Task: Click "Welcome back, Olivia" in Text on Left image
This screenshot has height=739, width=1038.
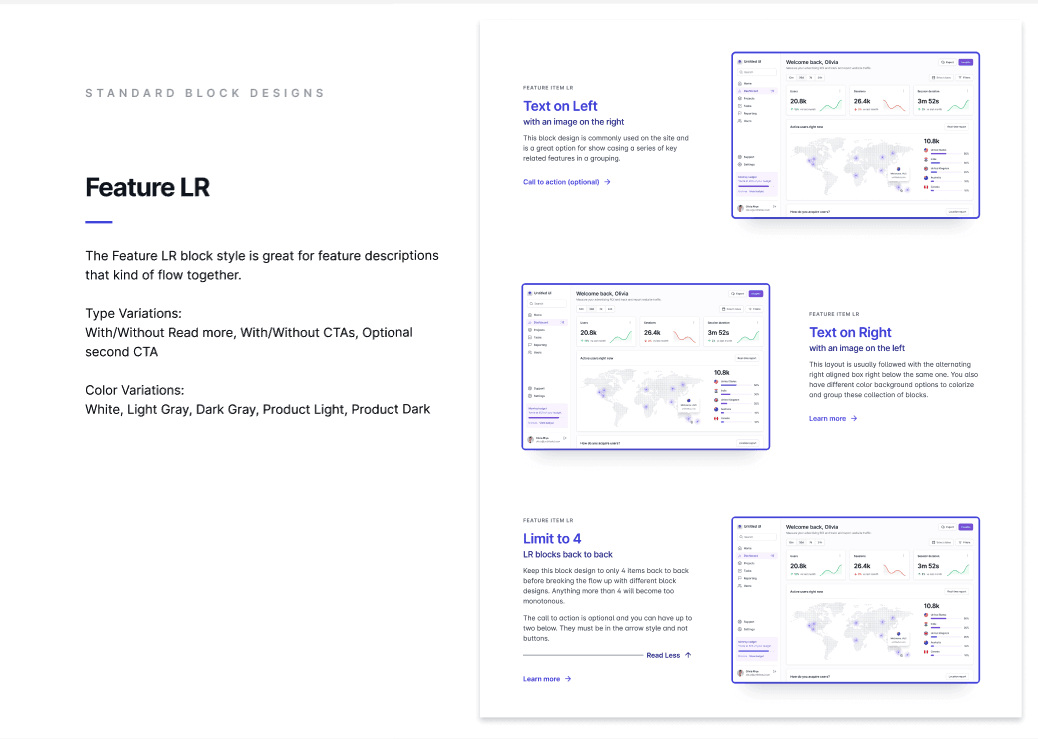Action: [812, 62]
